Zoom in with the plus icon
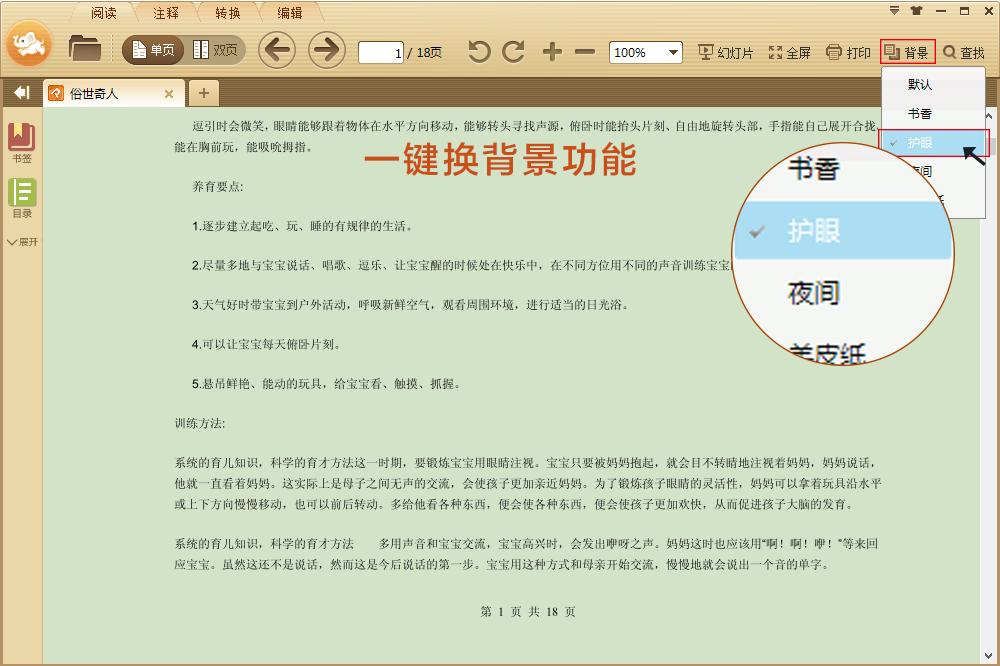The image size is (1000, 666). [552, 52]
